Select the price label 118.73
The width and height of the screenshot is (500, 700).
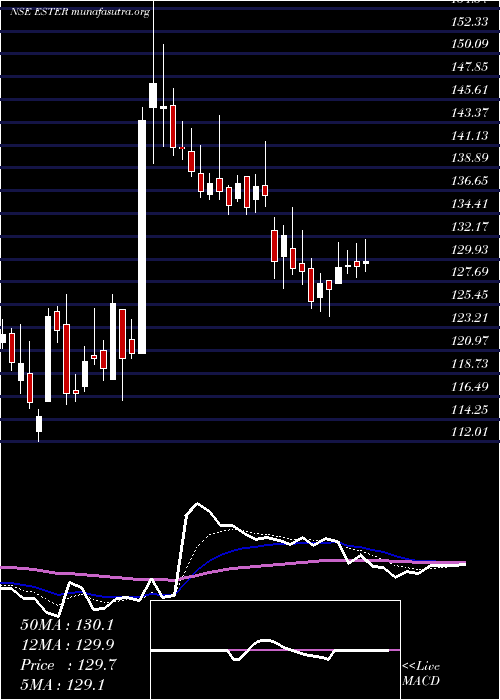click(x=469, y=363)
